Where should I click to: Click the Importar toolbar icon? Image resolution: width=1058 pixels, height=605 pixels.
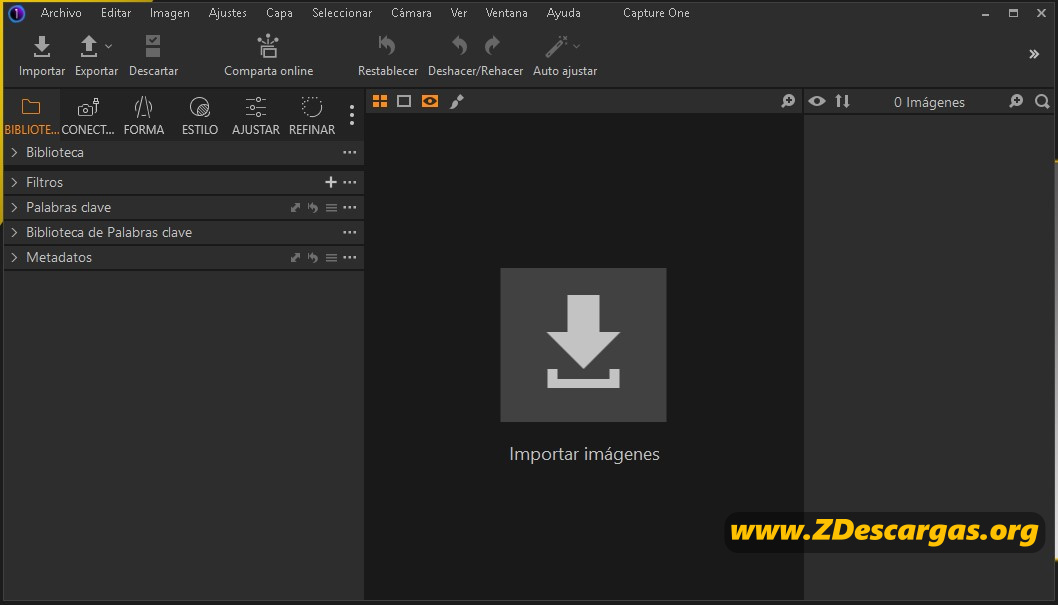[42, 47]
